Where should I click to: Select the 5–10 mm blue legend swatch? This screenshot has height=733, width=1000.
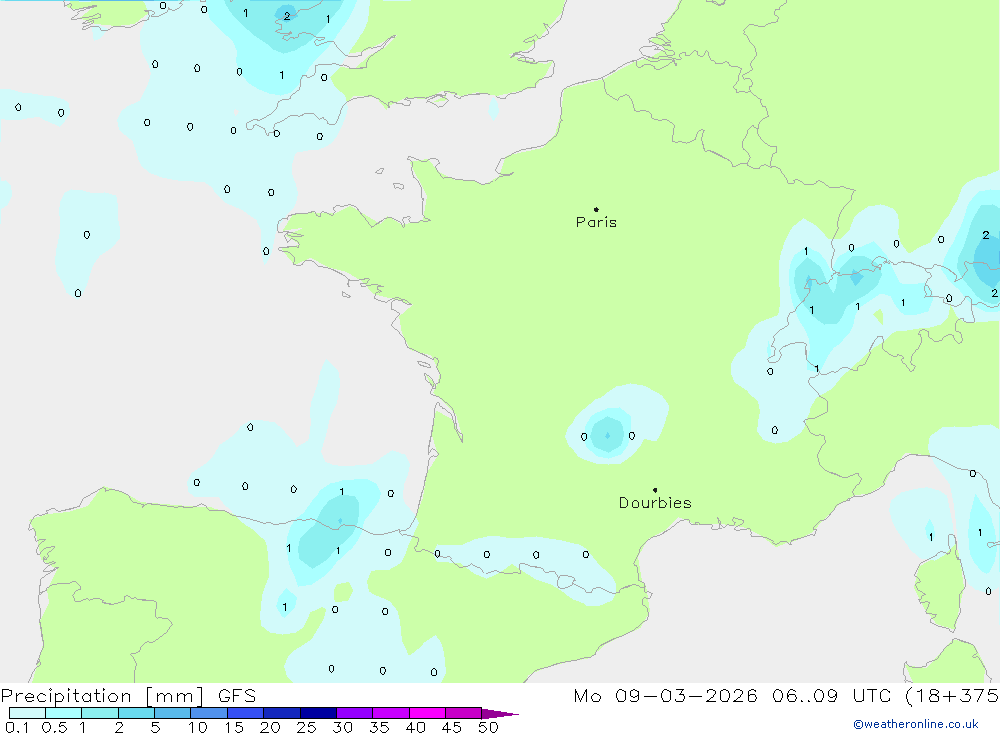coord(173,713)
